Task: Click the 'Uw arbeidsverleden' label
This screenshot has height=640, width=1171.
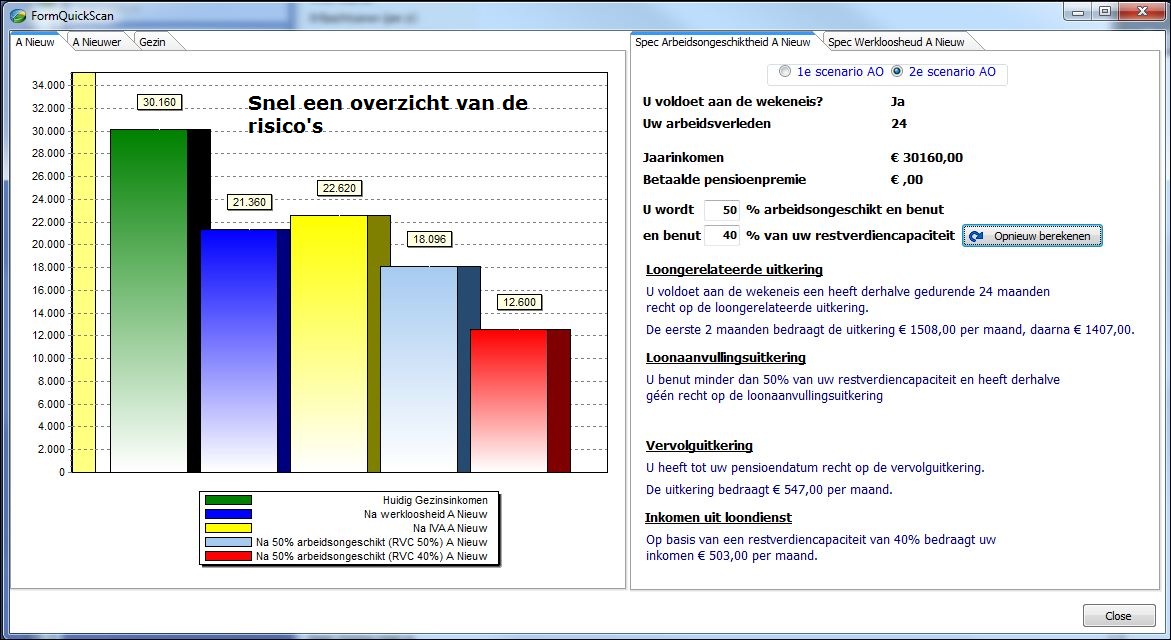Action: (x=707, y=123)
